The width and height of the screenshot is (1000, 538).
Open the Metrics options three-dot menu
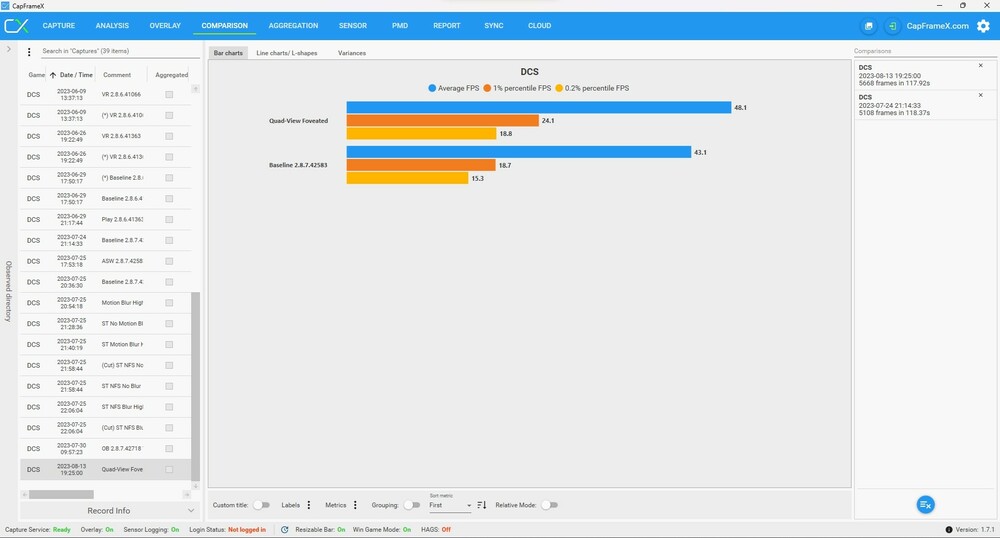(355, 505)
